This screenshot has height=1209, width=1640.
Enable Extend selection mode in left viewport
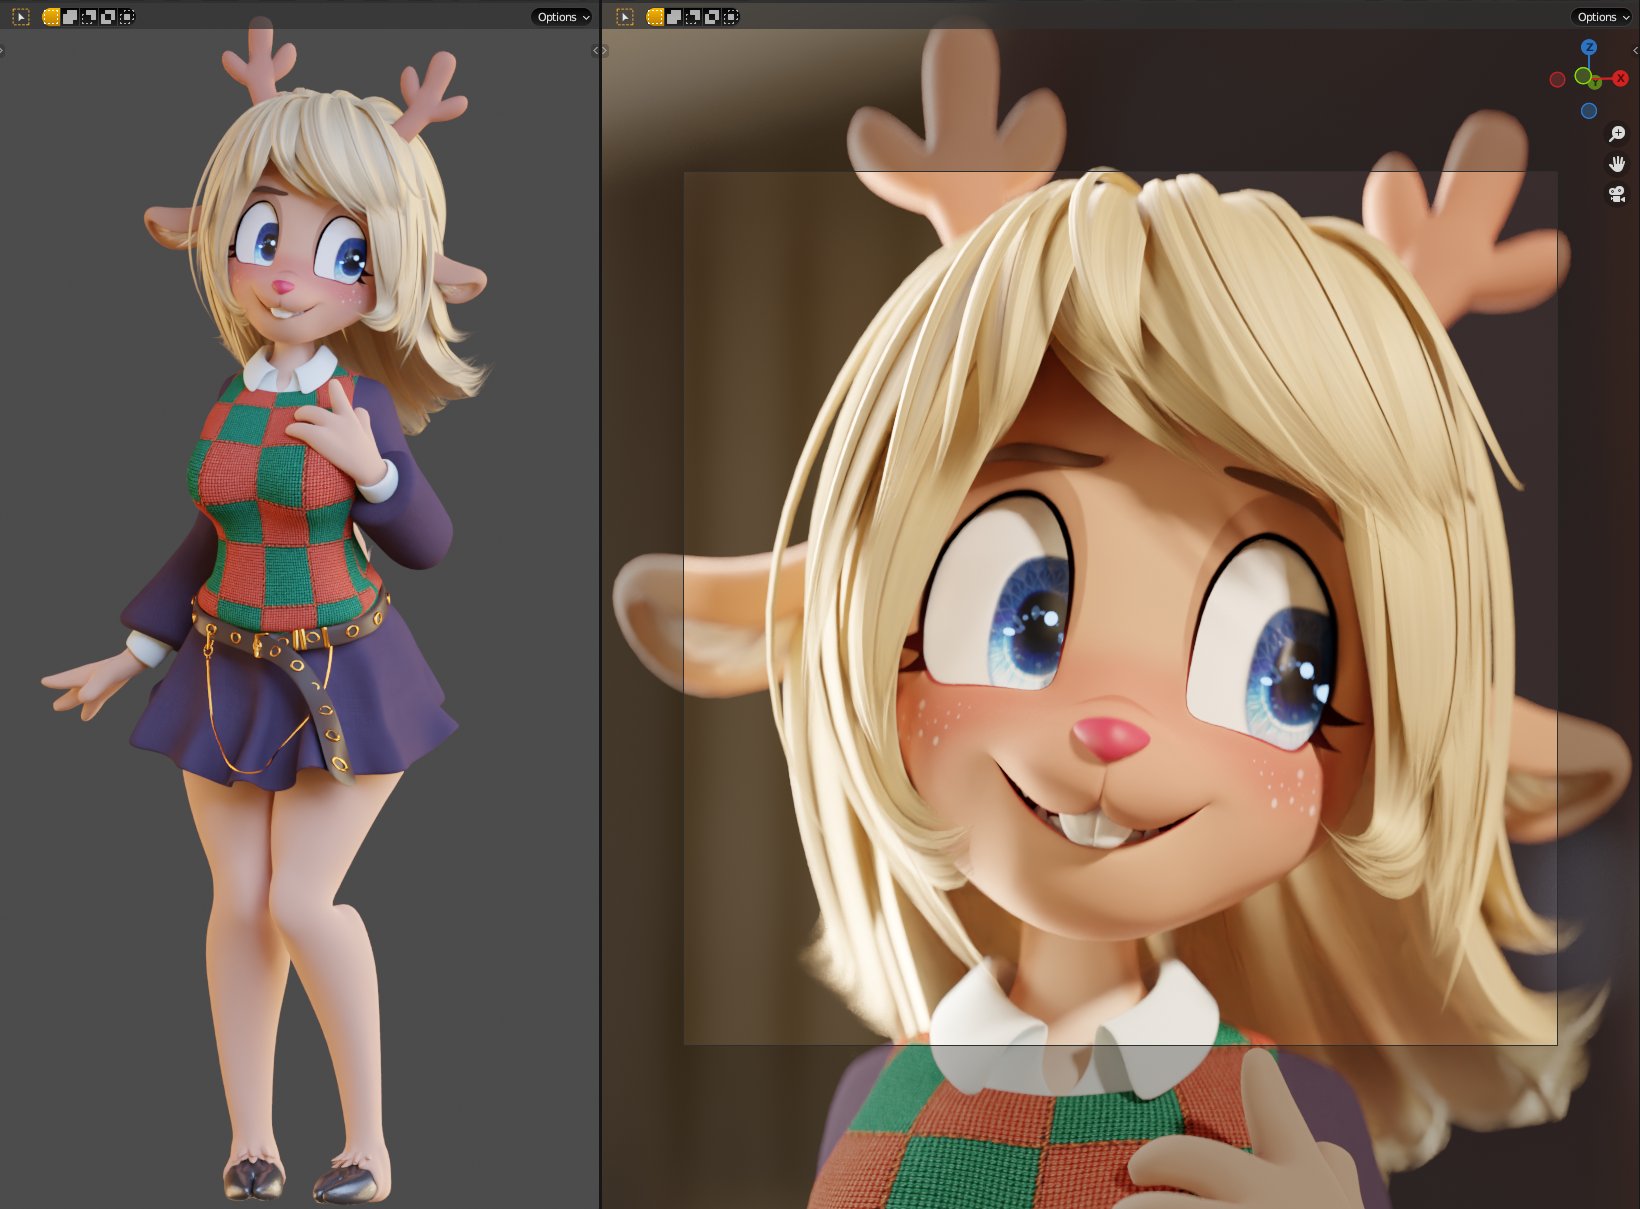pyautogui.click(x=70, y=16)
